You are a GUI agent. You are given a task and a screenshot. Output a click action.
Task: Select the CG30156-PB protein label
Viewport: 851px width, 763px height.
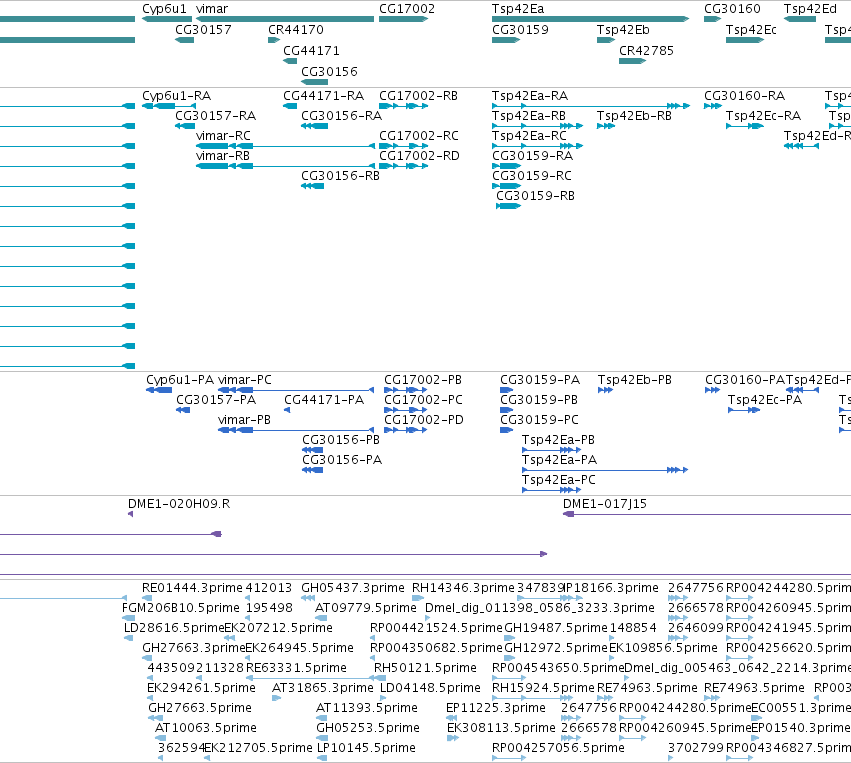coord(341,440)
